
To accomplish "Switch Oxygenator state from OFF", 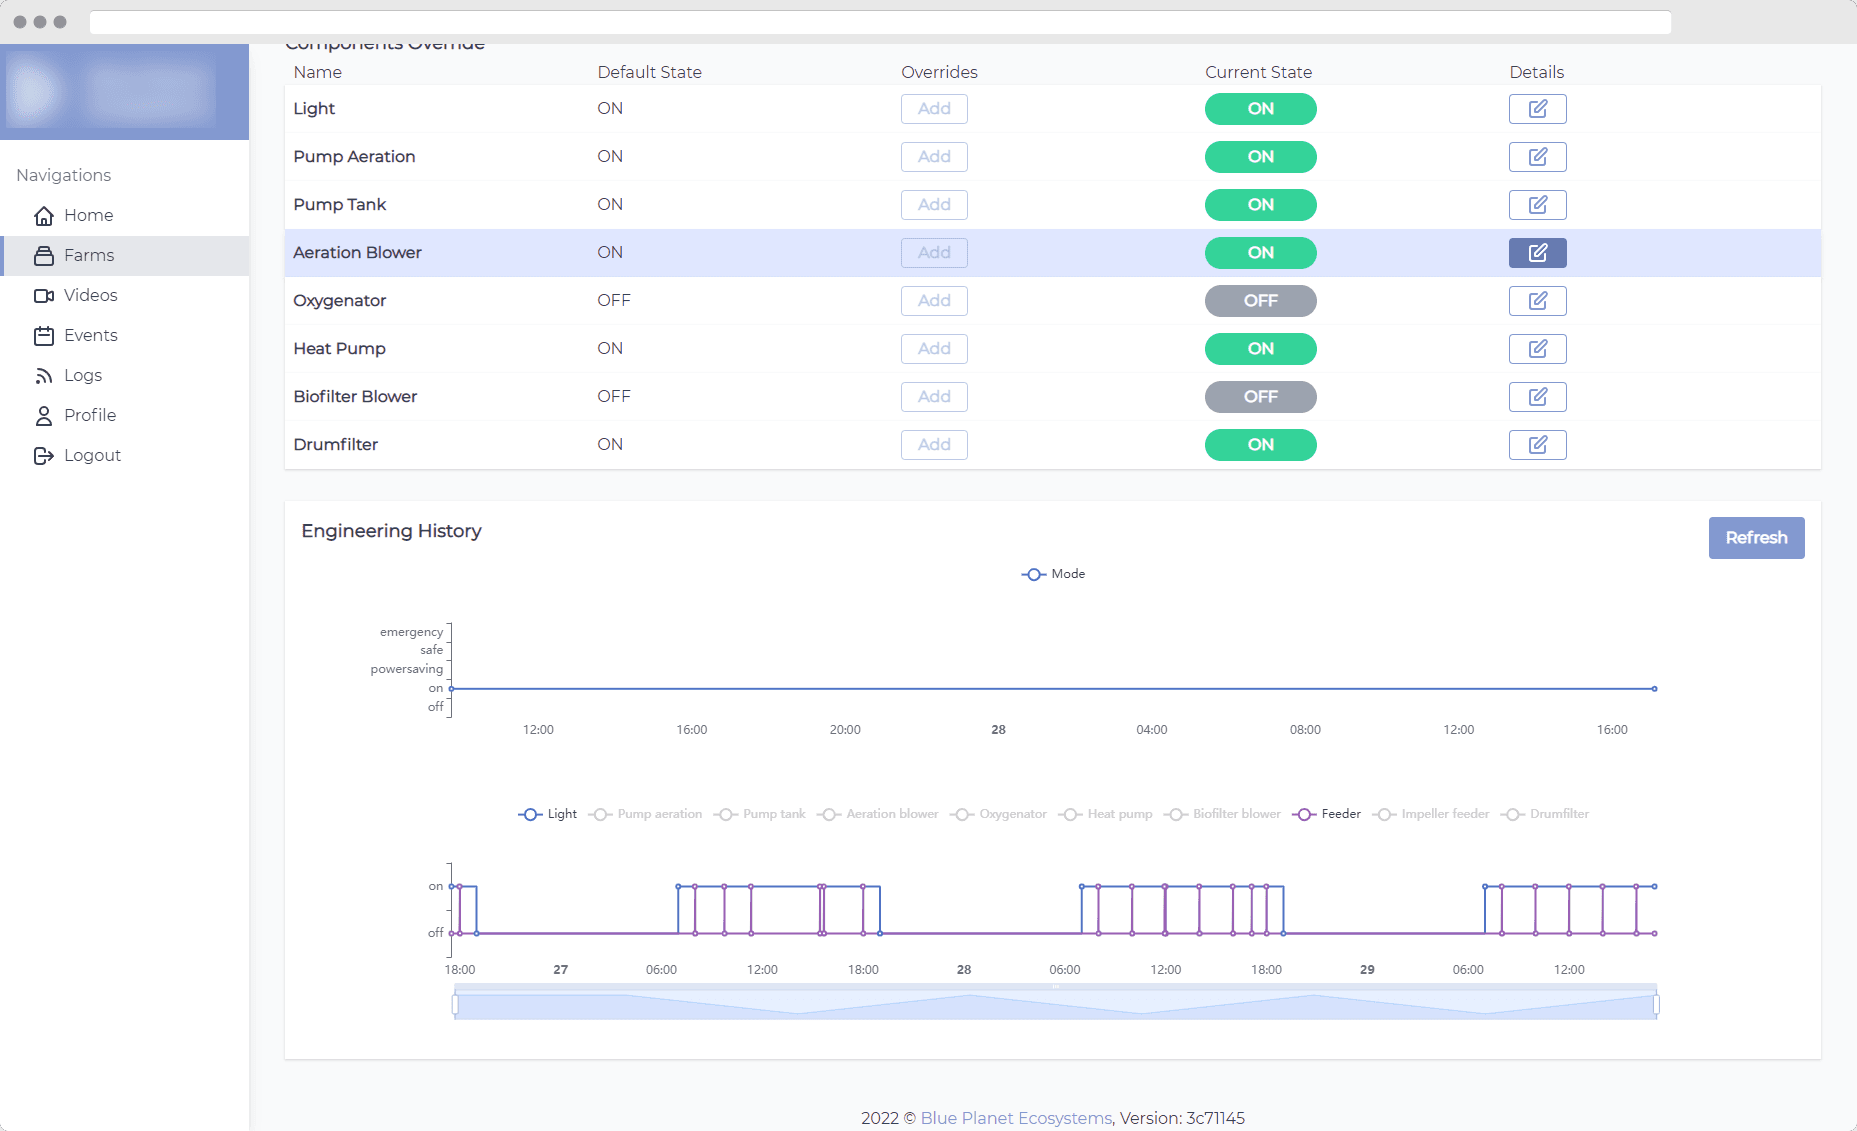I will tap(1260, 300).
